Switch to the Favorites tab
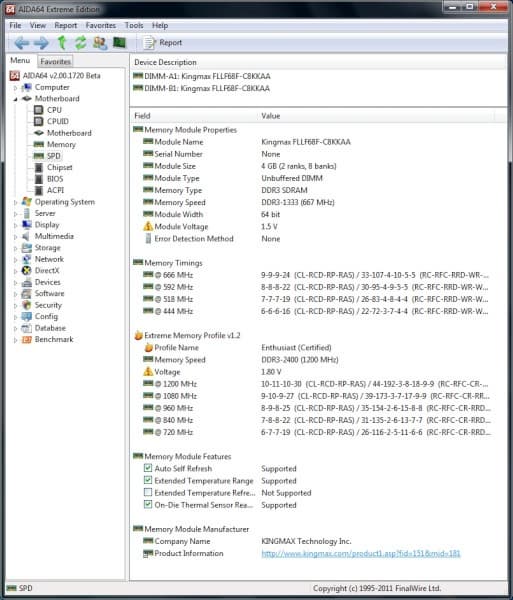The image size is (513, 600). (55, 61)
